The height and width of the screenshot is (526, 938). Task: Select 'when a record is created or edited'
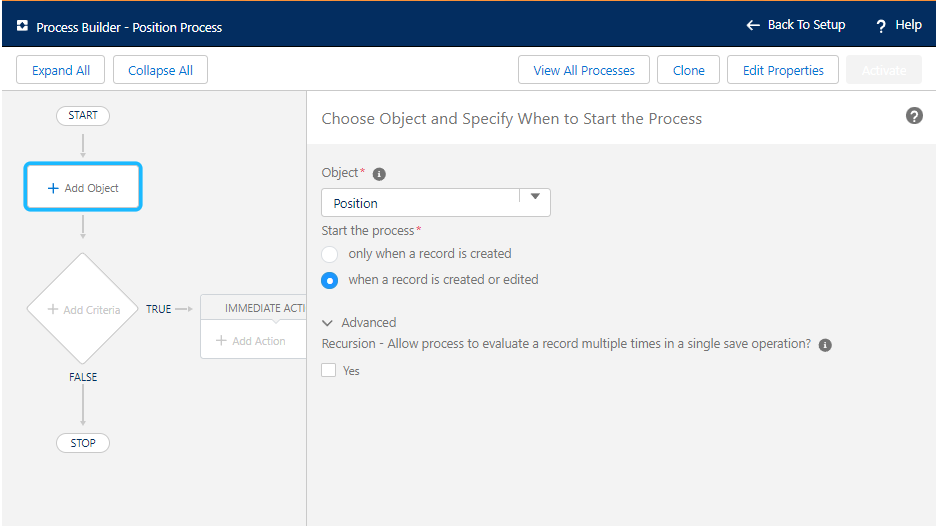(x=330, y=280)
